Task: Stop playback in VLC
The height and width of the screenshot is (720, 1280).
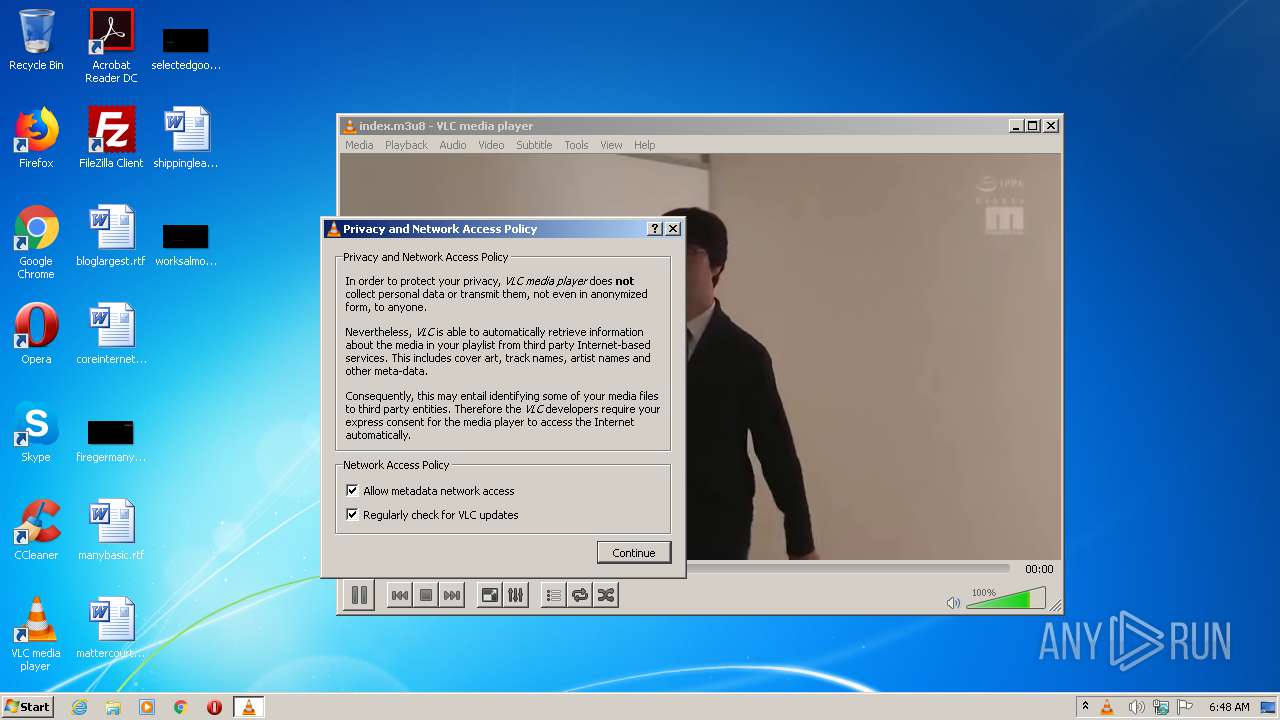Action: [426, 595]
